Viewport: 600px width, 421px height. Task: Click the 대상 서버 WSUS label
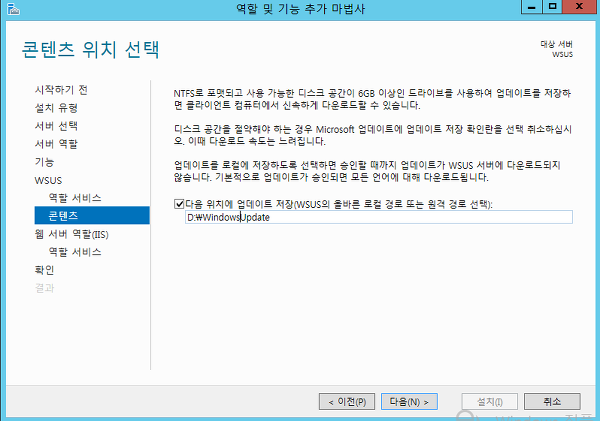[x=557, y=49]
